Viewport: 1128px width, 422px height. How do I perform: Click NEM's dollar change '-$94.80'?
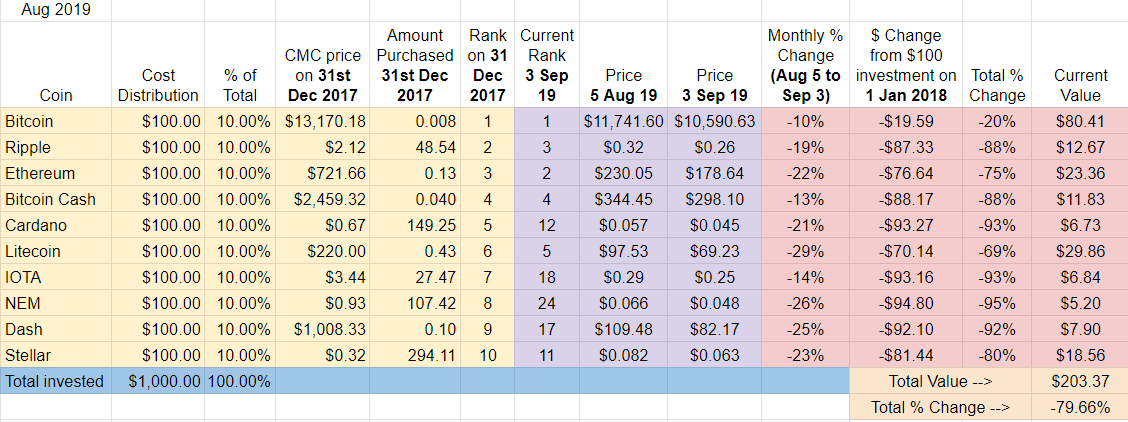pyautogui.click(x=905, y=303)
